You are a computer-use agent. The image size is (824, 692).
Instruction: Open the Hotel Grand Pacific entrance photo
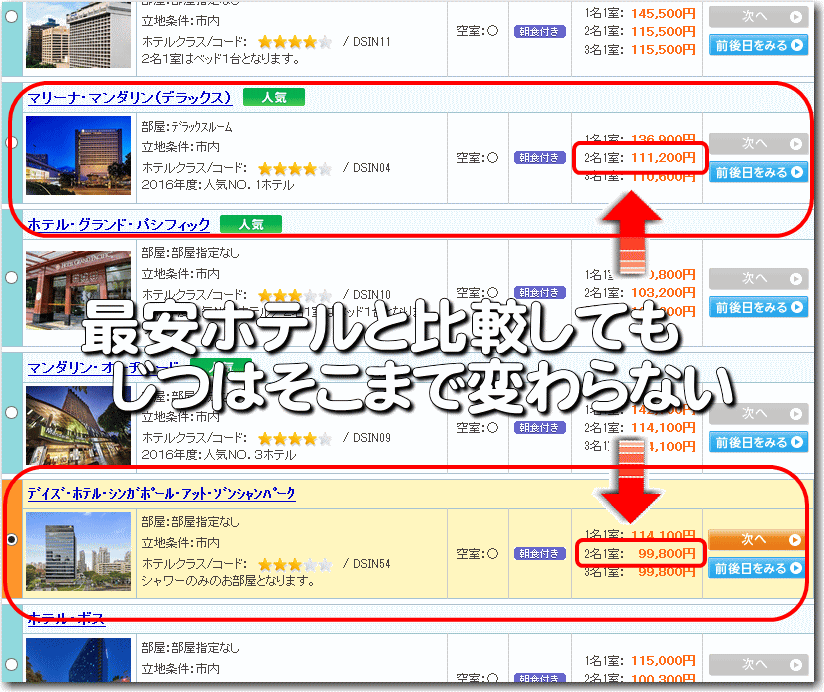[x=78, y=291]
